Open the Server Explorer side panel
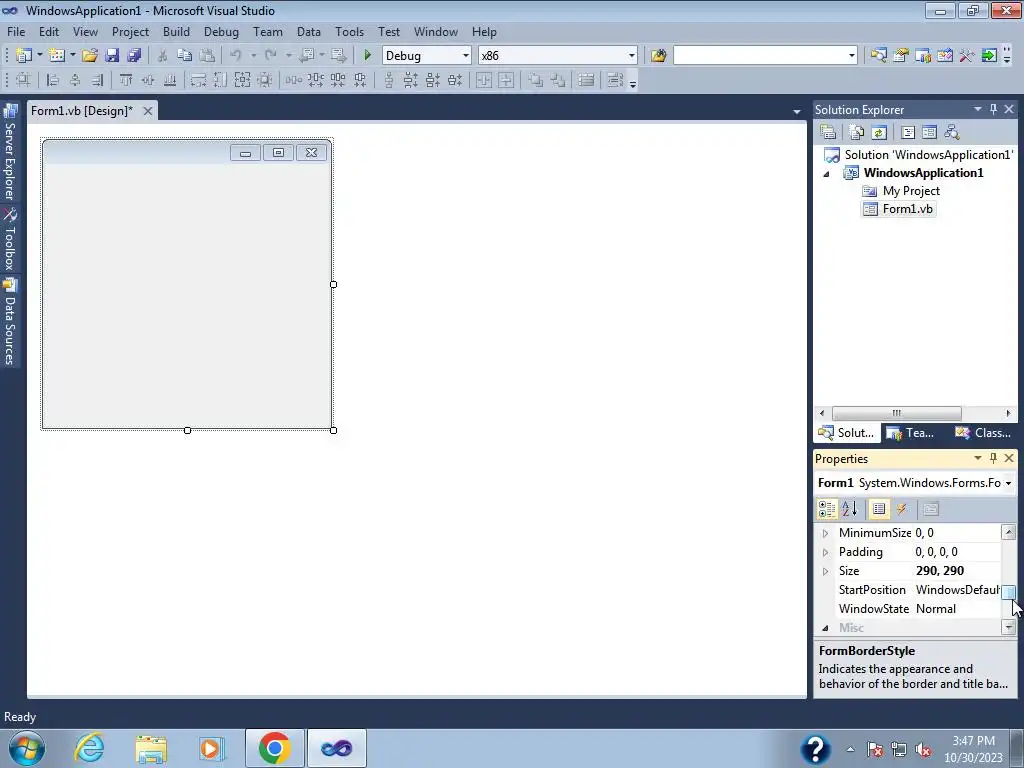This screenshot has height=768, width=1024. [10, 153]
